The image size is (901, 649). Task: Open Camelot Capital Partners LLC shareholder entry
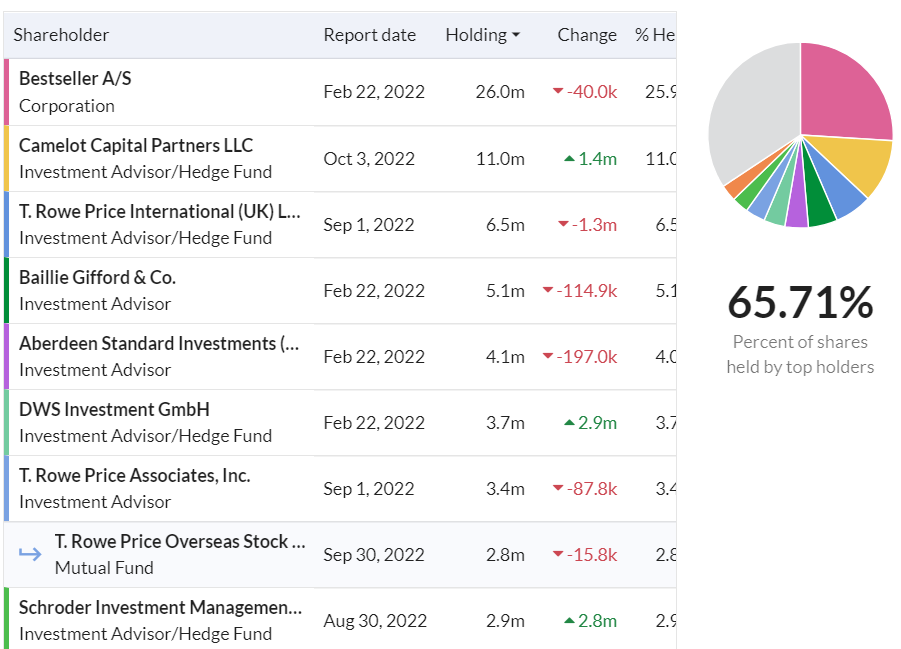[136, 145]
